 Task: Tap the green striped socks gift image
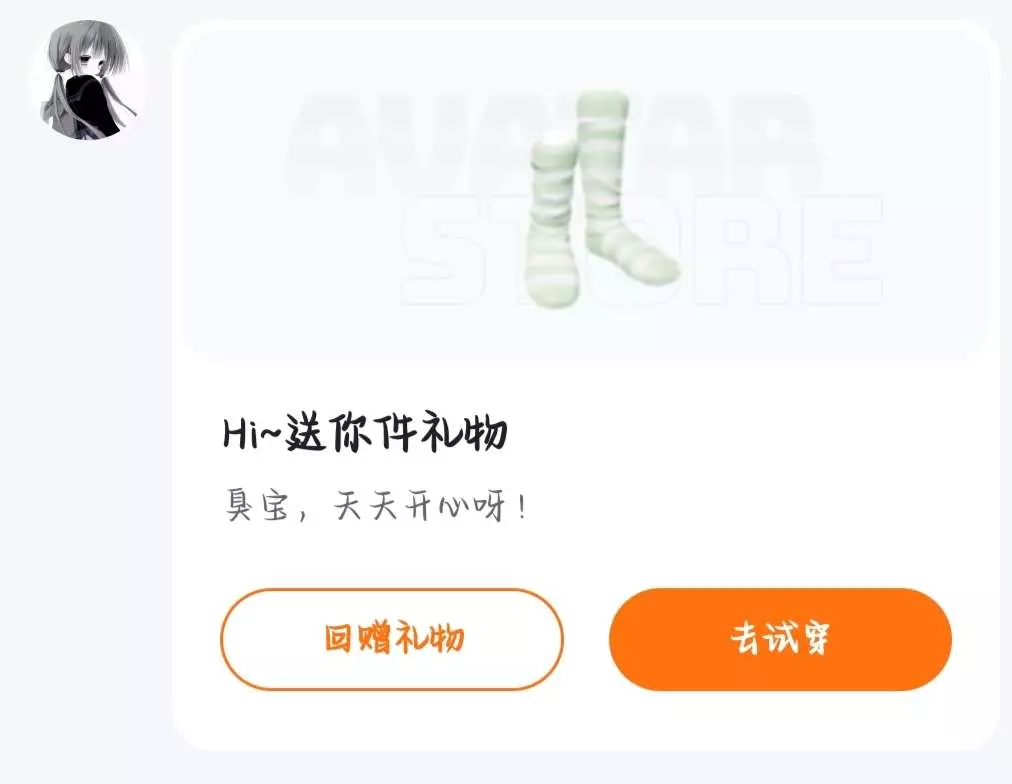(x=603, y=200)
